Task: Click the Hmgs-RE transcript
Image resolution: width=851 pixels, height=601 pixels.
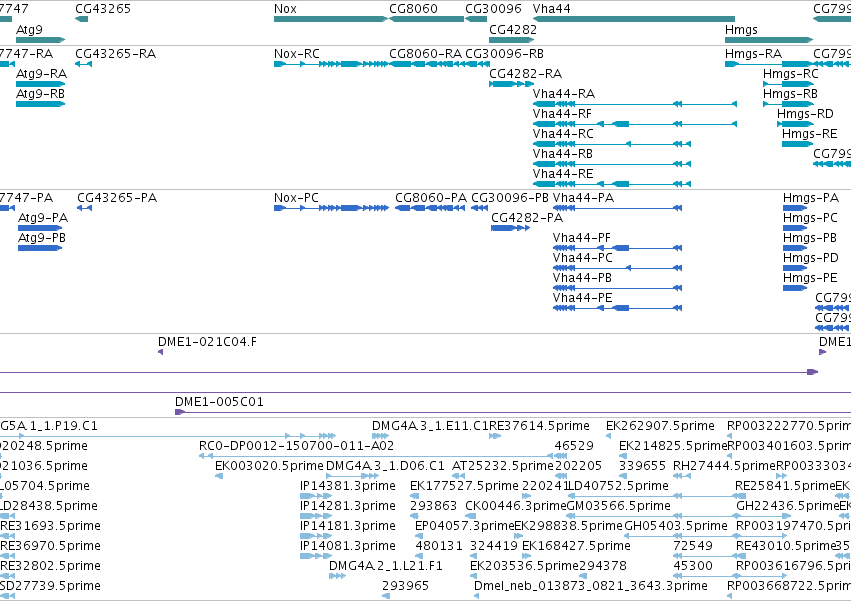Action: point(797,144)
